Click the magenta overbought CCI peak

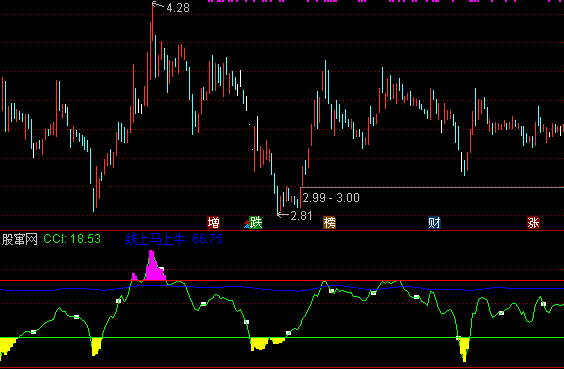pos(155,266)
